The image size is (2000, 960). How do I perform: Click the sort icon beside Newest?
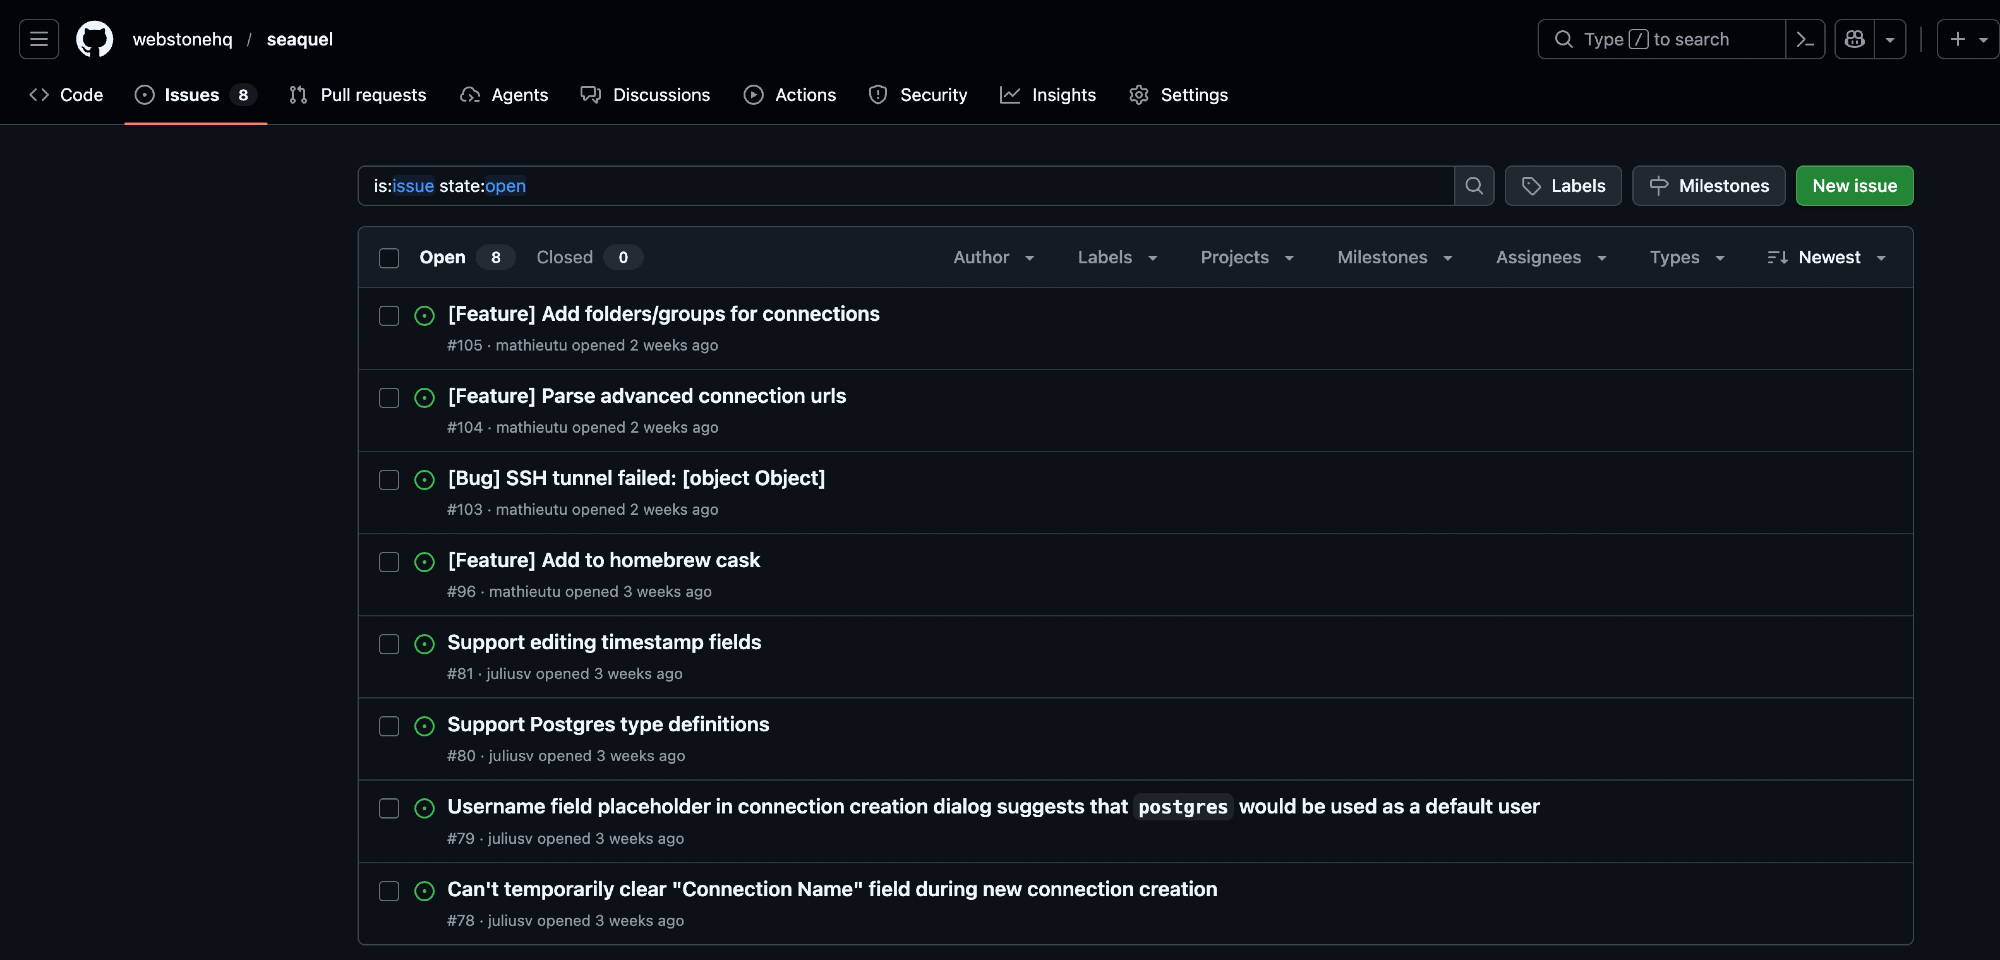[x=1777, y=258]
